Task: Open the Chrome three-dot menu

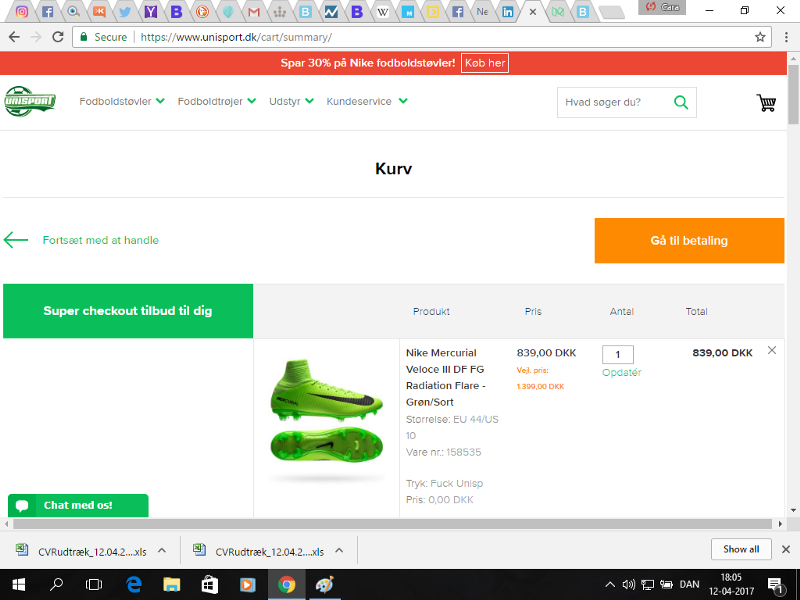Action: click(x=786, y=37)
